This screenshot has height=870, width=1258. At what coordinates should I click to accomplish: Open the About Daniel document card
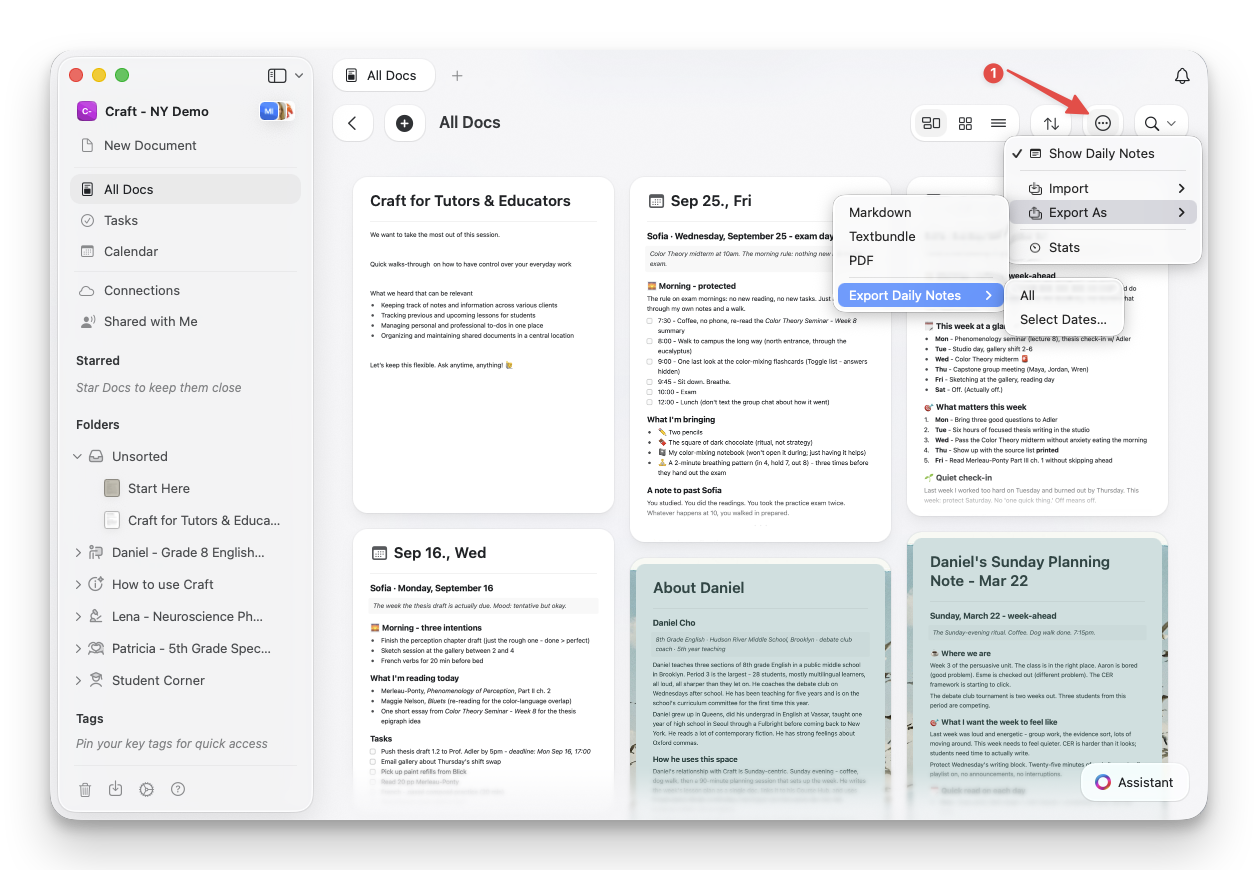click(760, 688)
